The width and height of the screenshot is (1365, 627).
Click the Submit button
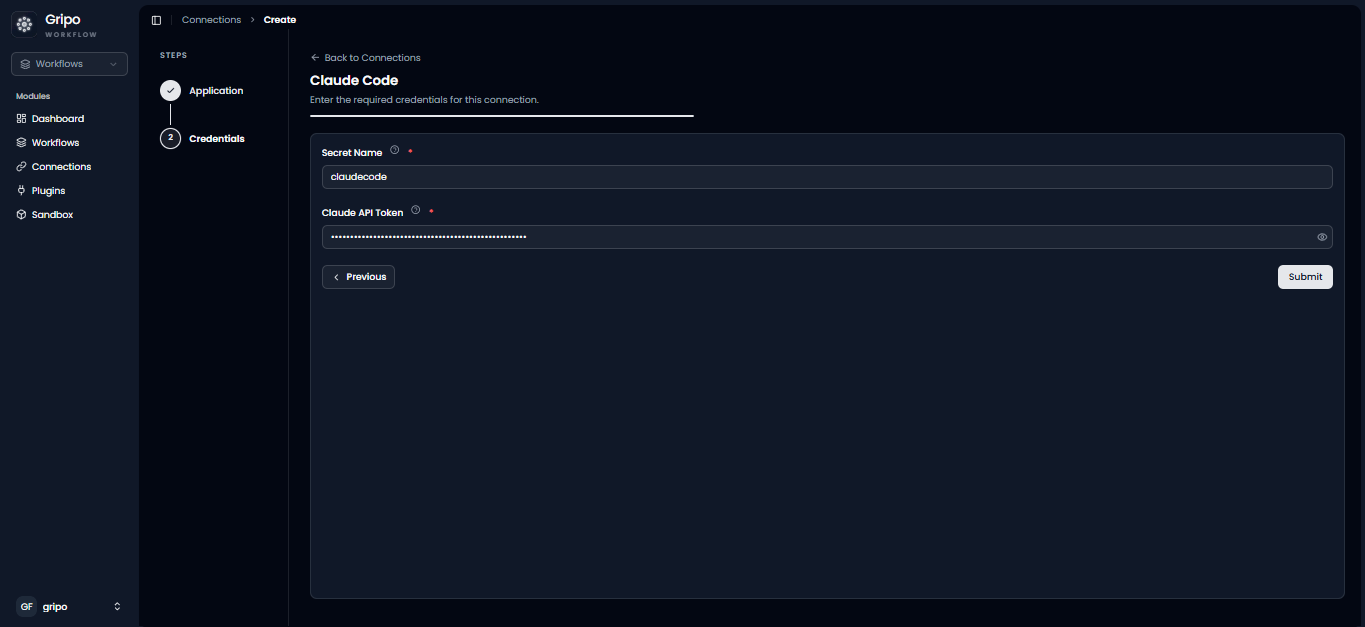click(1305, 277)
